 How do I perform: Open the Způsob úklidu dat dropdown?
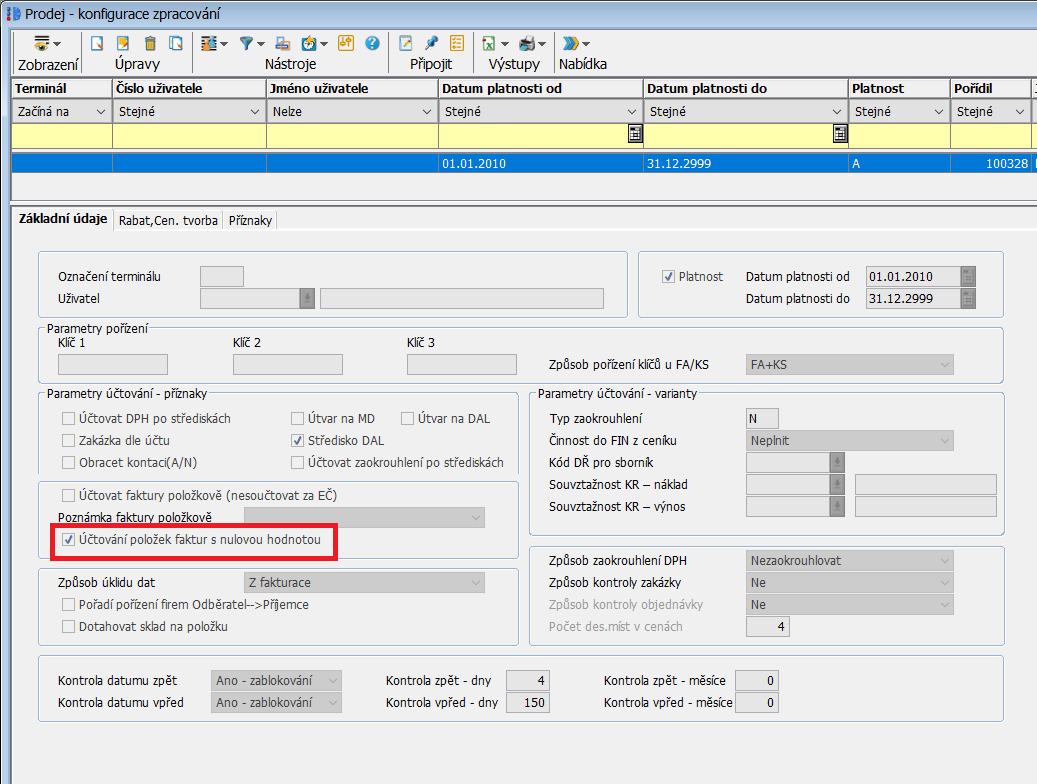coord(364,582)
